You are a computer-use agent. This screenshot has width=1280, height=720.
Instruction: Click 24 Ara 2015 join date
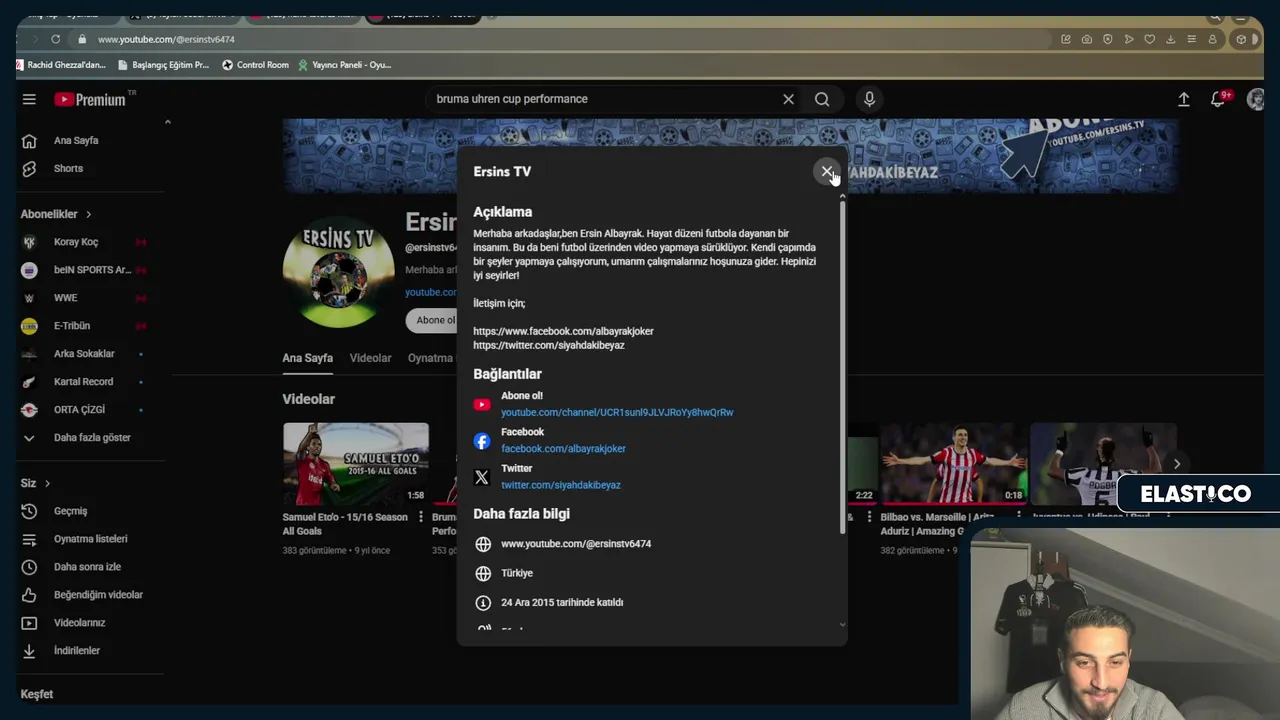(562, 603)
